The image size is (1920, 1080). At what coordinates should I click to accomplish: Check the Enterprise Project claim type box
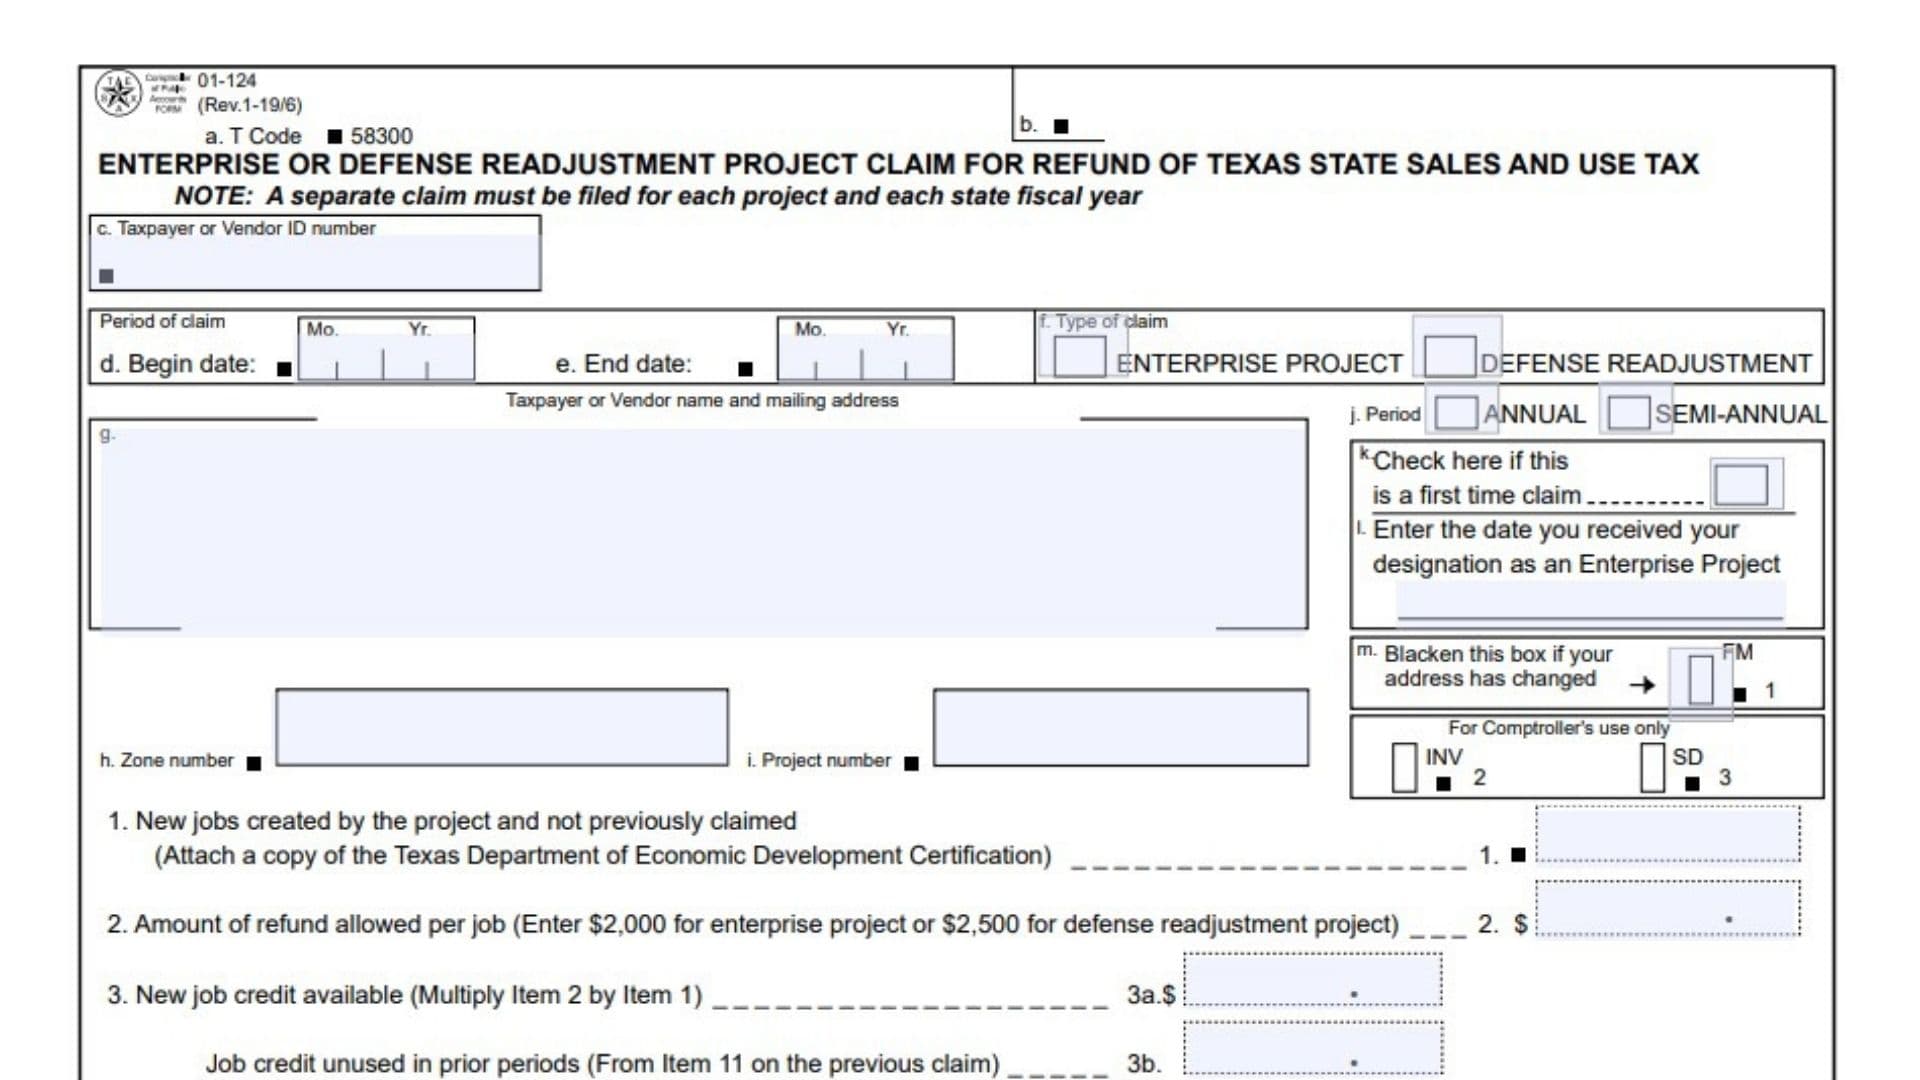click(1079, 356)
